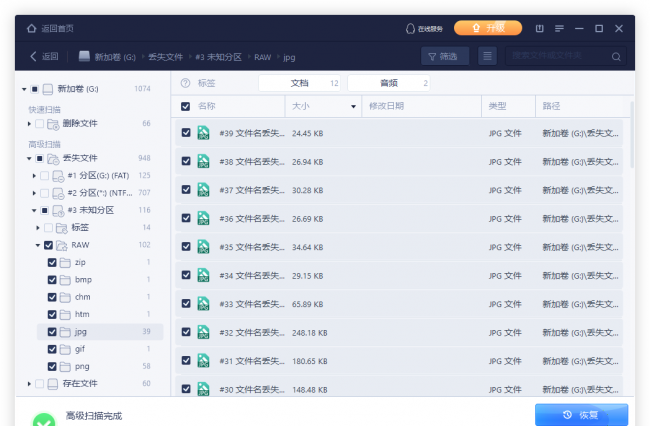Click the bookmark-style icon next to 升级
This screenshot has width=650, height=426.
pos(539,28)
